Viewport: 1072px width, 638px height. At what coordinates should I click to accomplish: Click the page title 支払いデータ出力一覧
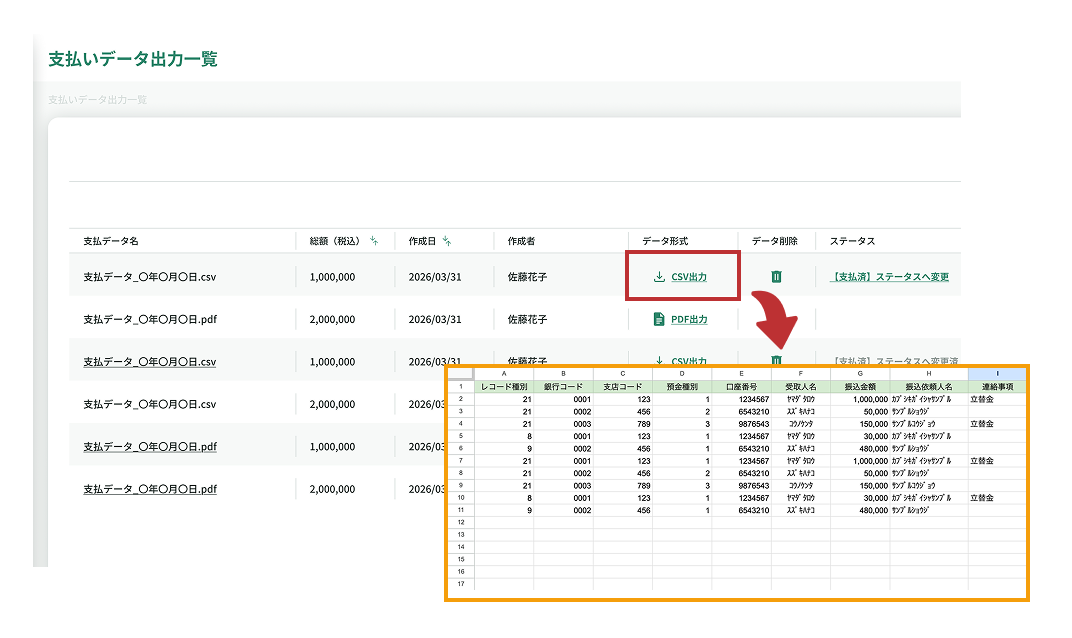click(x=133, y=59)
